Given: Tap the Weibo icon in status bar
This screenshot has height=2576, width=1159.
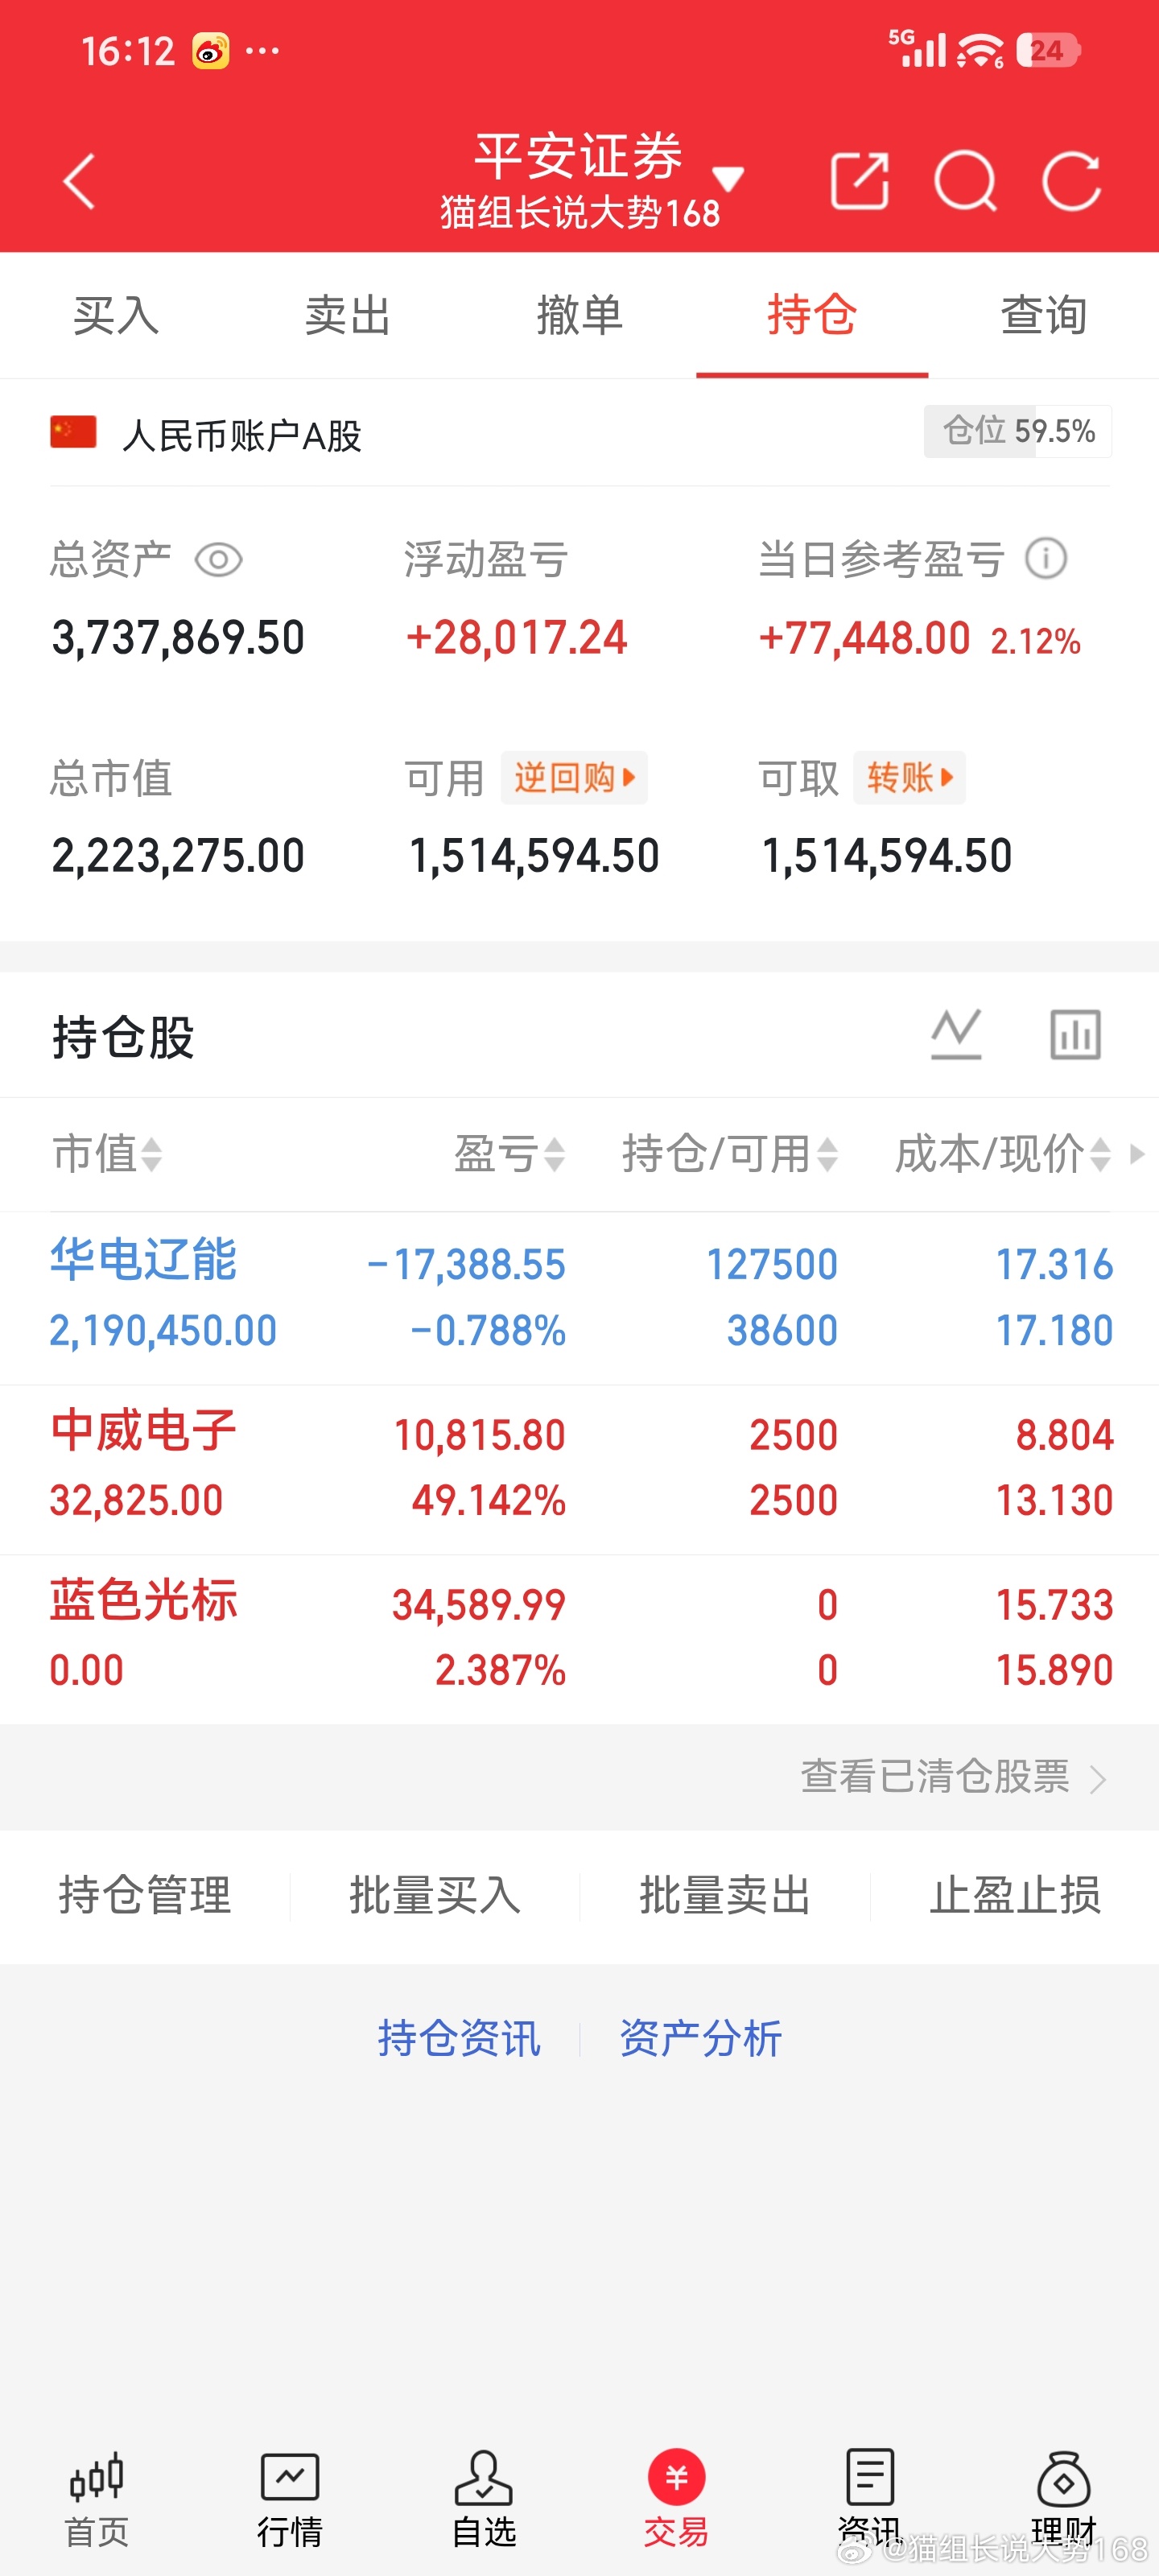Looking at the screenshot, I should coord(210,51).
